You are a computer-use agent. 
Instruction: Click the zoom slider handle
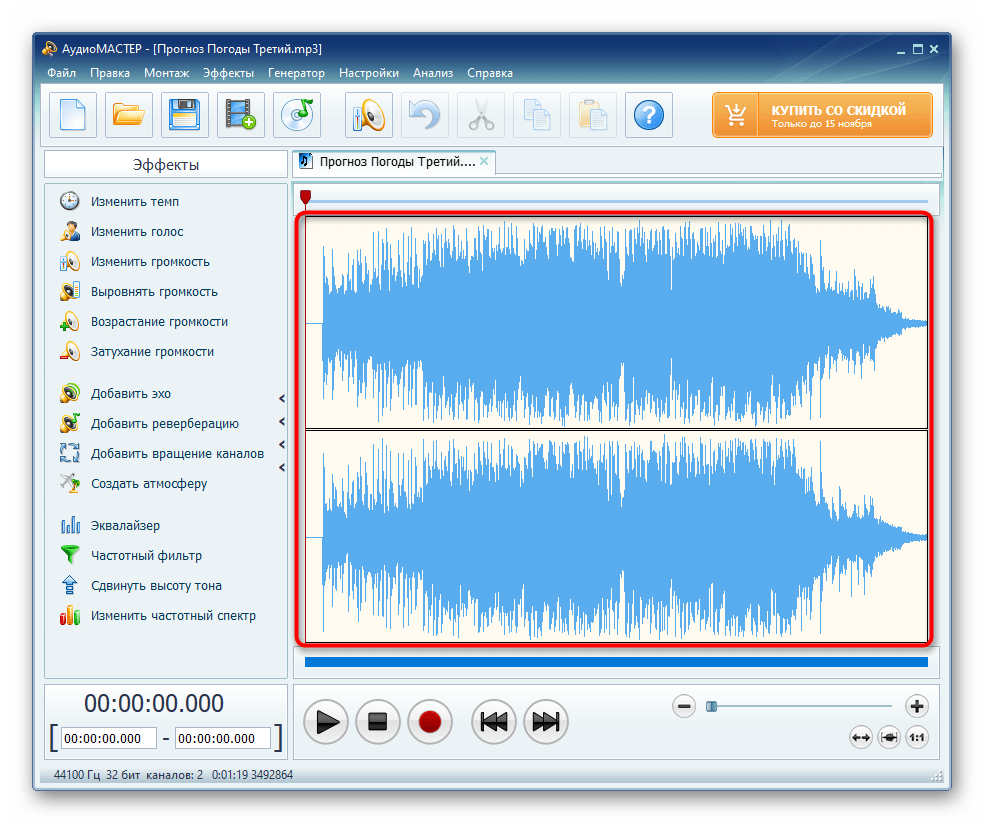point(711,706)
